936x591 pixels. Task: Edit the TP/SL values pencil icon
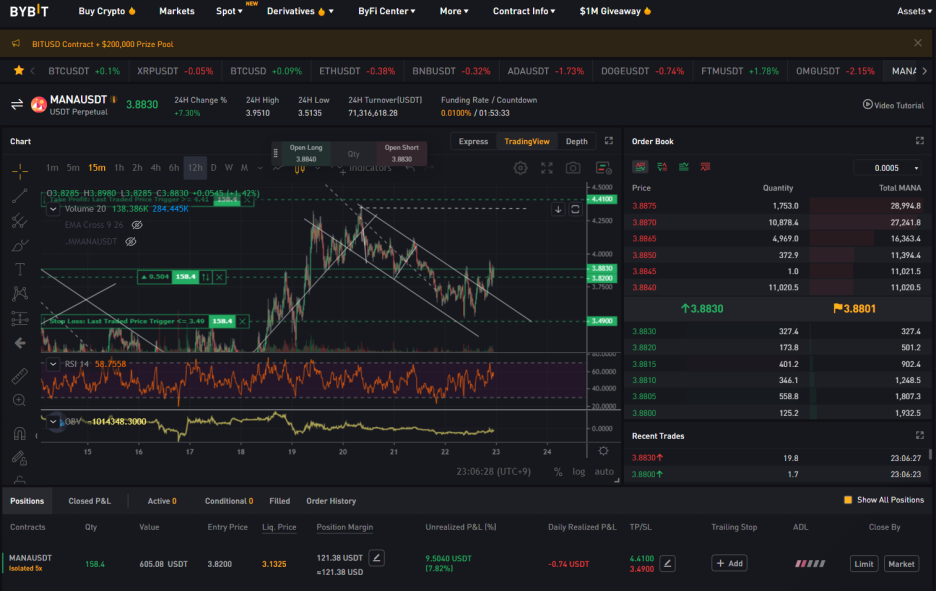pos(668,563)
